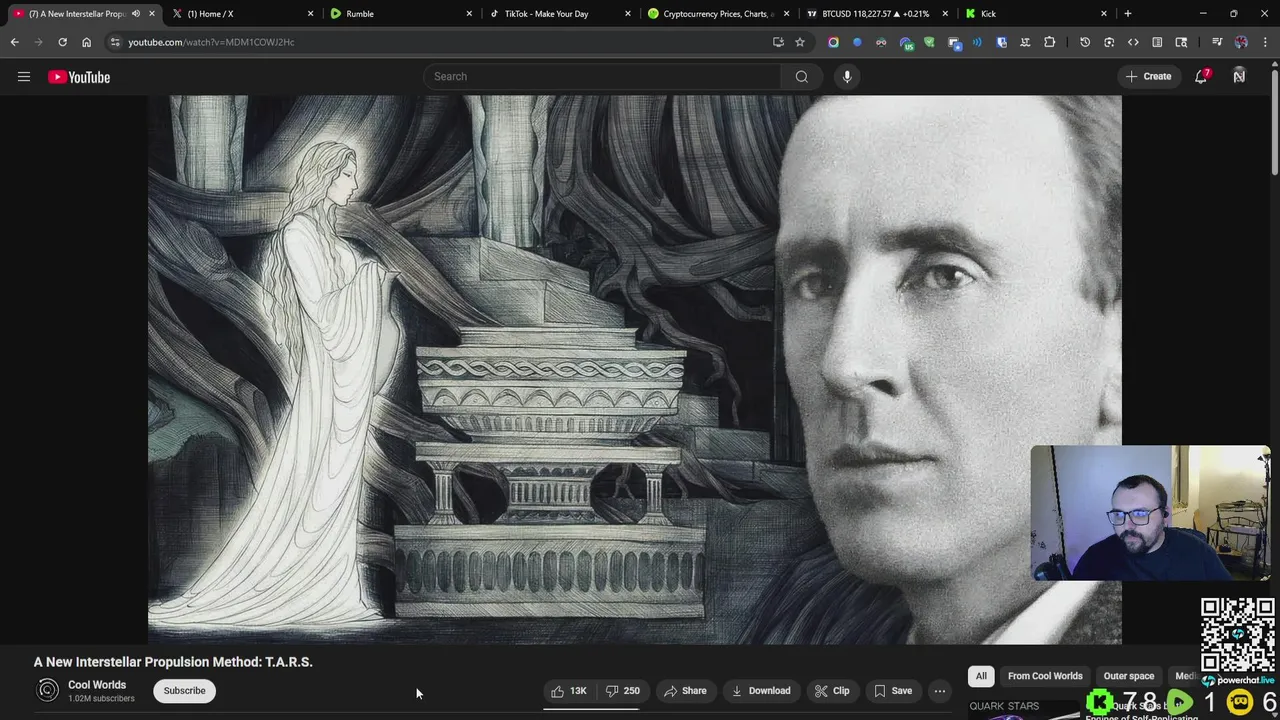Open Cool Worlds channel name link
This screenshot has height=720, width=1280.
97,685
